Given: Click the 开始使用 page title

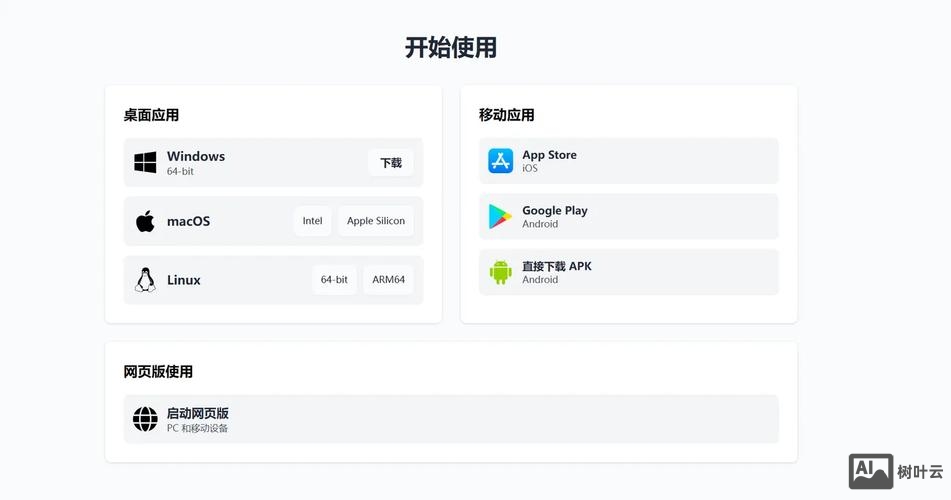Looking at the screenshot, I should pos(451,47).
